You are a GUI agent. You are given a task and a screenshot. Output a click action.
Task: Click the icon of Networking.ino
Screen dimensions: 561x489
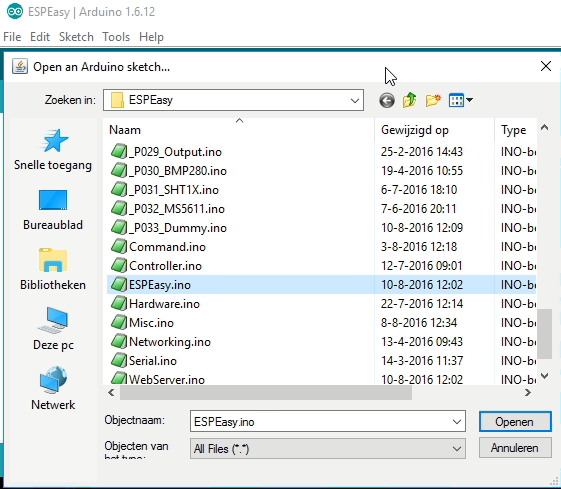(x=119, y=342)
